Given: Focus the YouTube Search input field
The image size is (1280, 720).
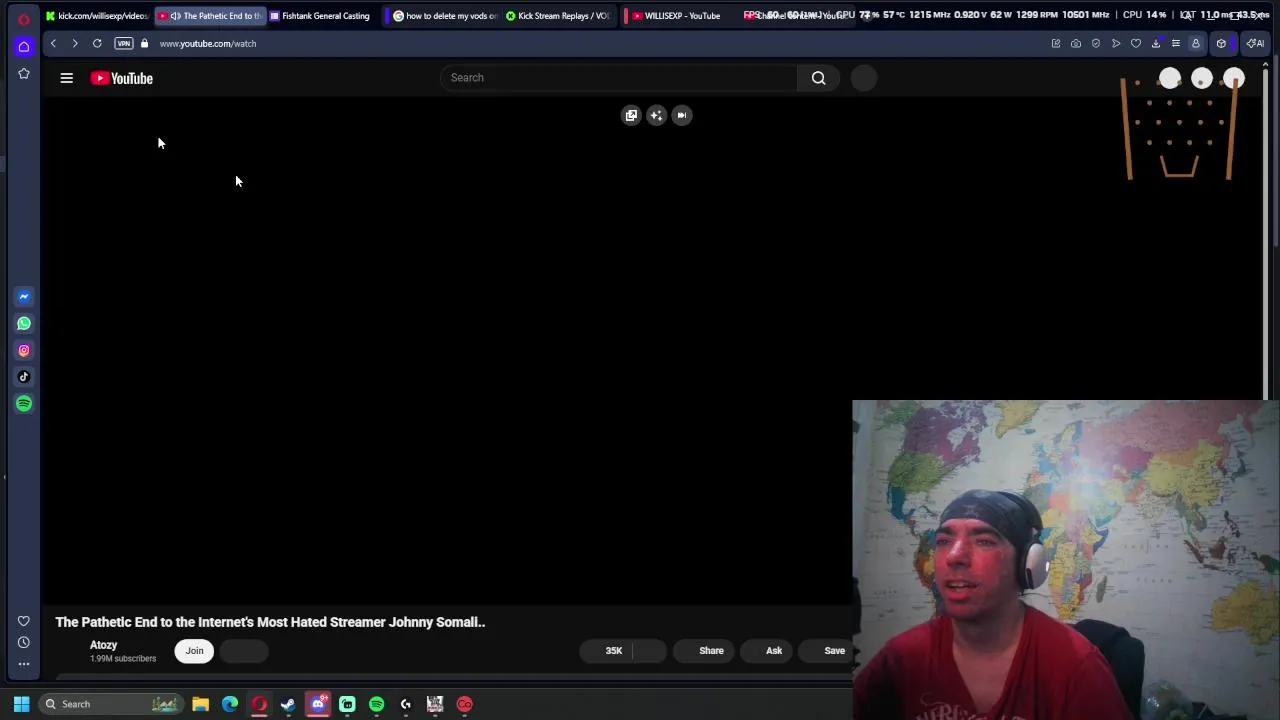Looking at the screenshot, I should point(620,78).
